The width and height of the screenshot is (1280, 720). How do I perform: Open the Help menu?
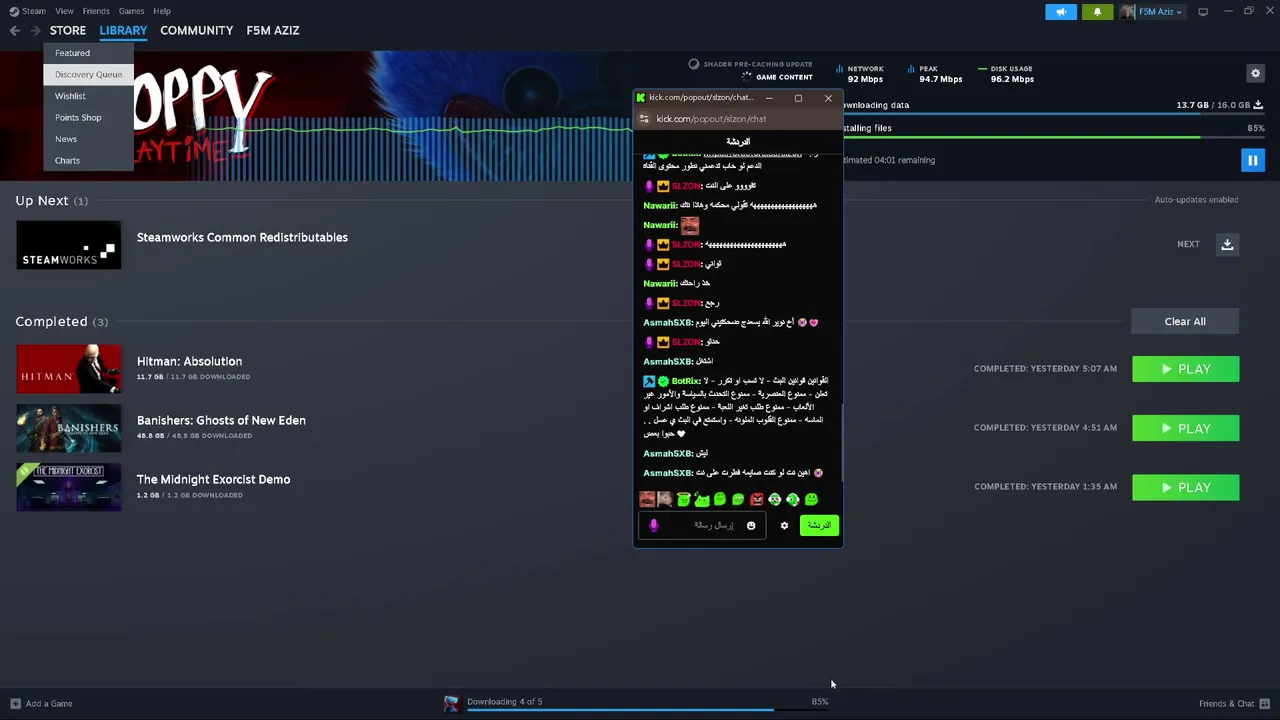coord(162,11)
